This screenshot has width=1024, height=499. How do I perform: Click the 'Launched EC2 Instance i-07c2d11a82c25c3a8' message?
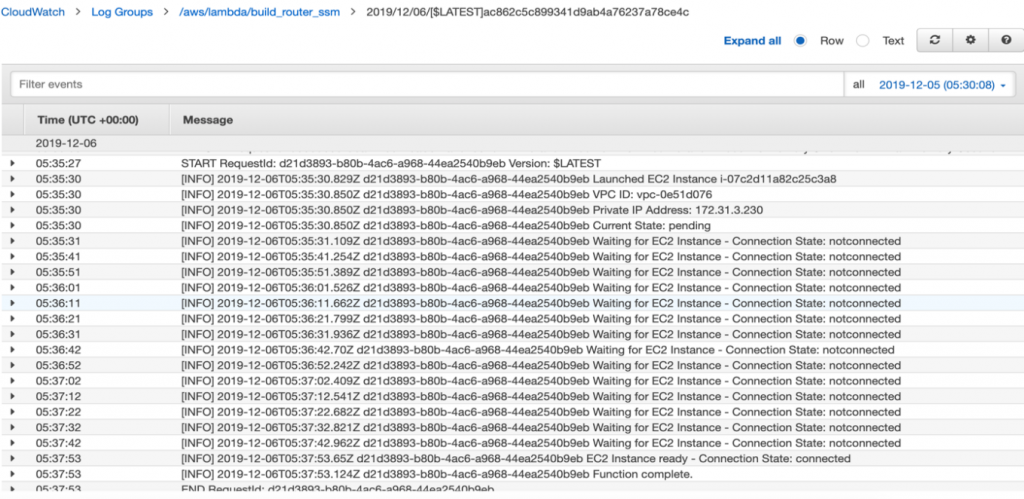tap(715, 179)
